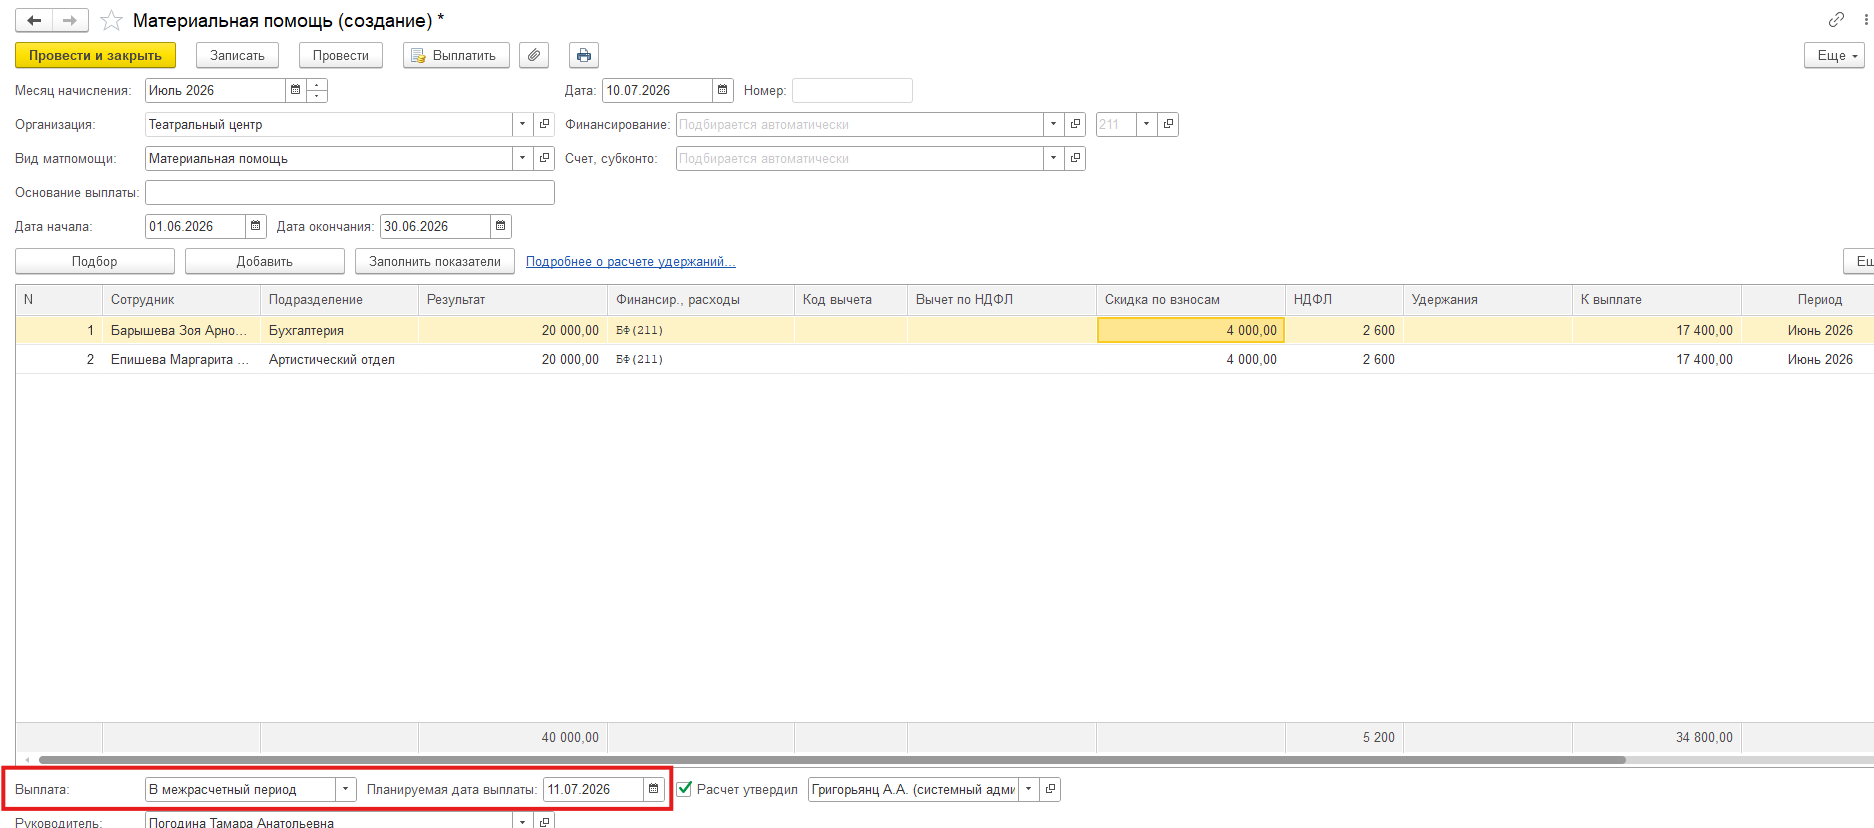Click the Вычет по НДФЛ column header
1874x828 pixels.
[x=1002, y=299]
